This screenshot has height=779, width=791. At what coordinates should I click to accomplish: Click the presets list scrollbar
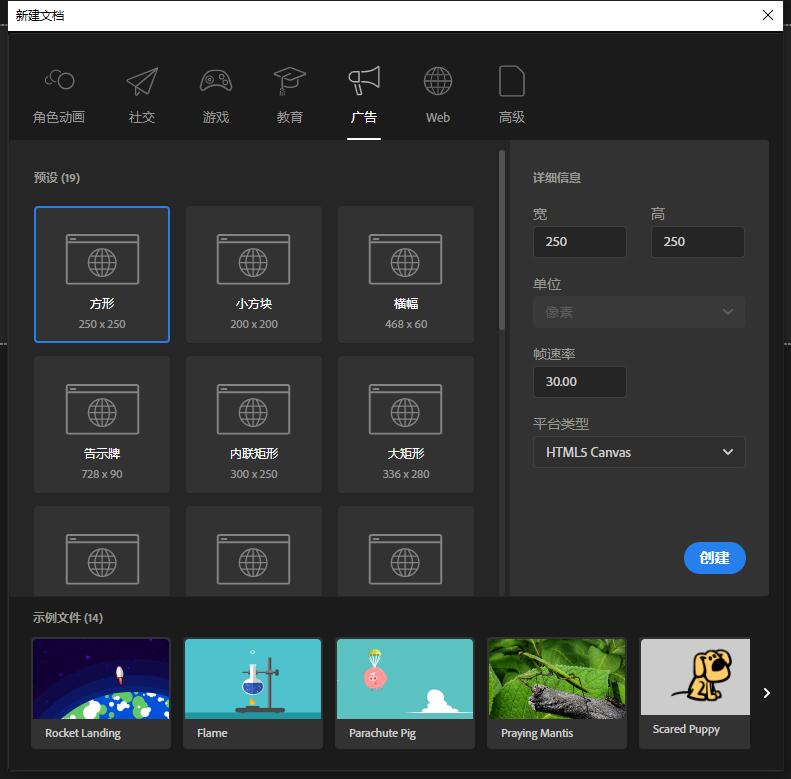501,240
